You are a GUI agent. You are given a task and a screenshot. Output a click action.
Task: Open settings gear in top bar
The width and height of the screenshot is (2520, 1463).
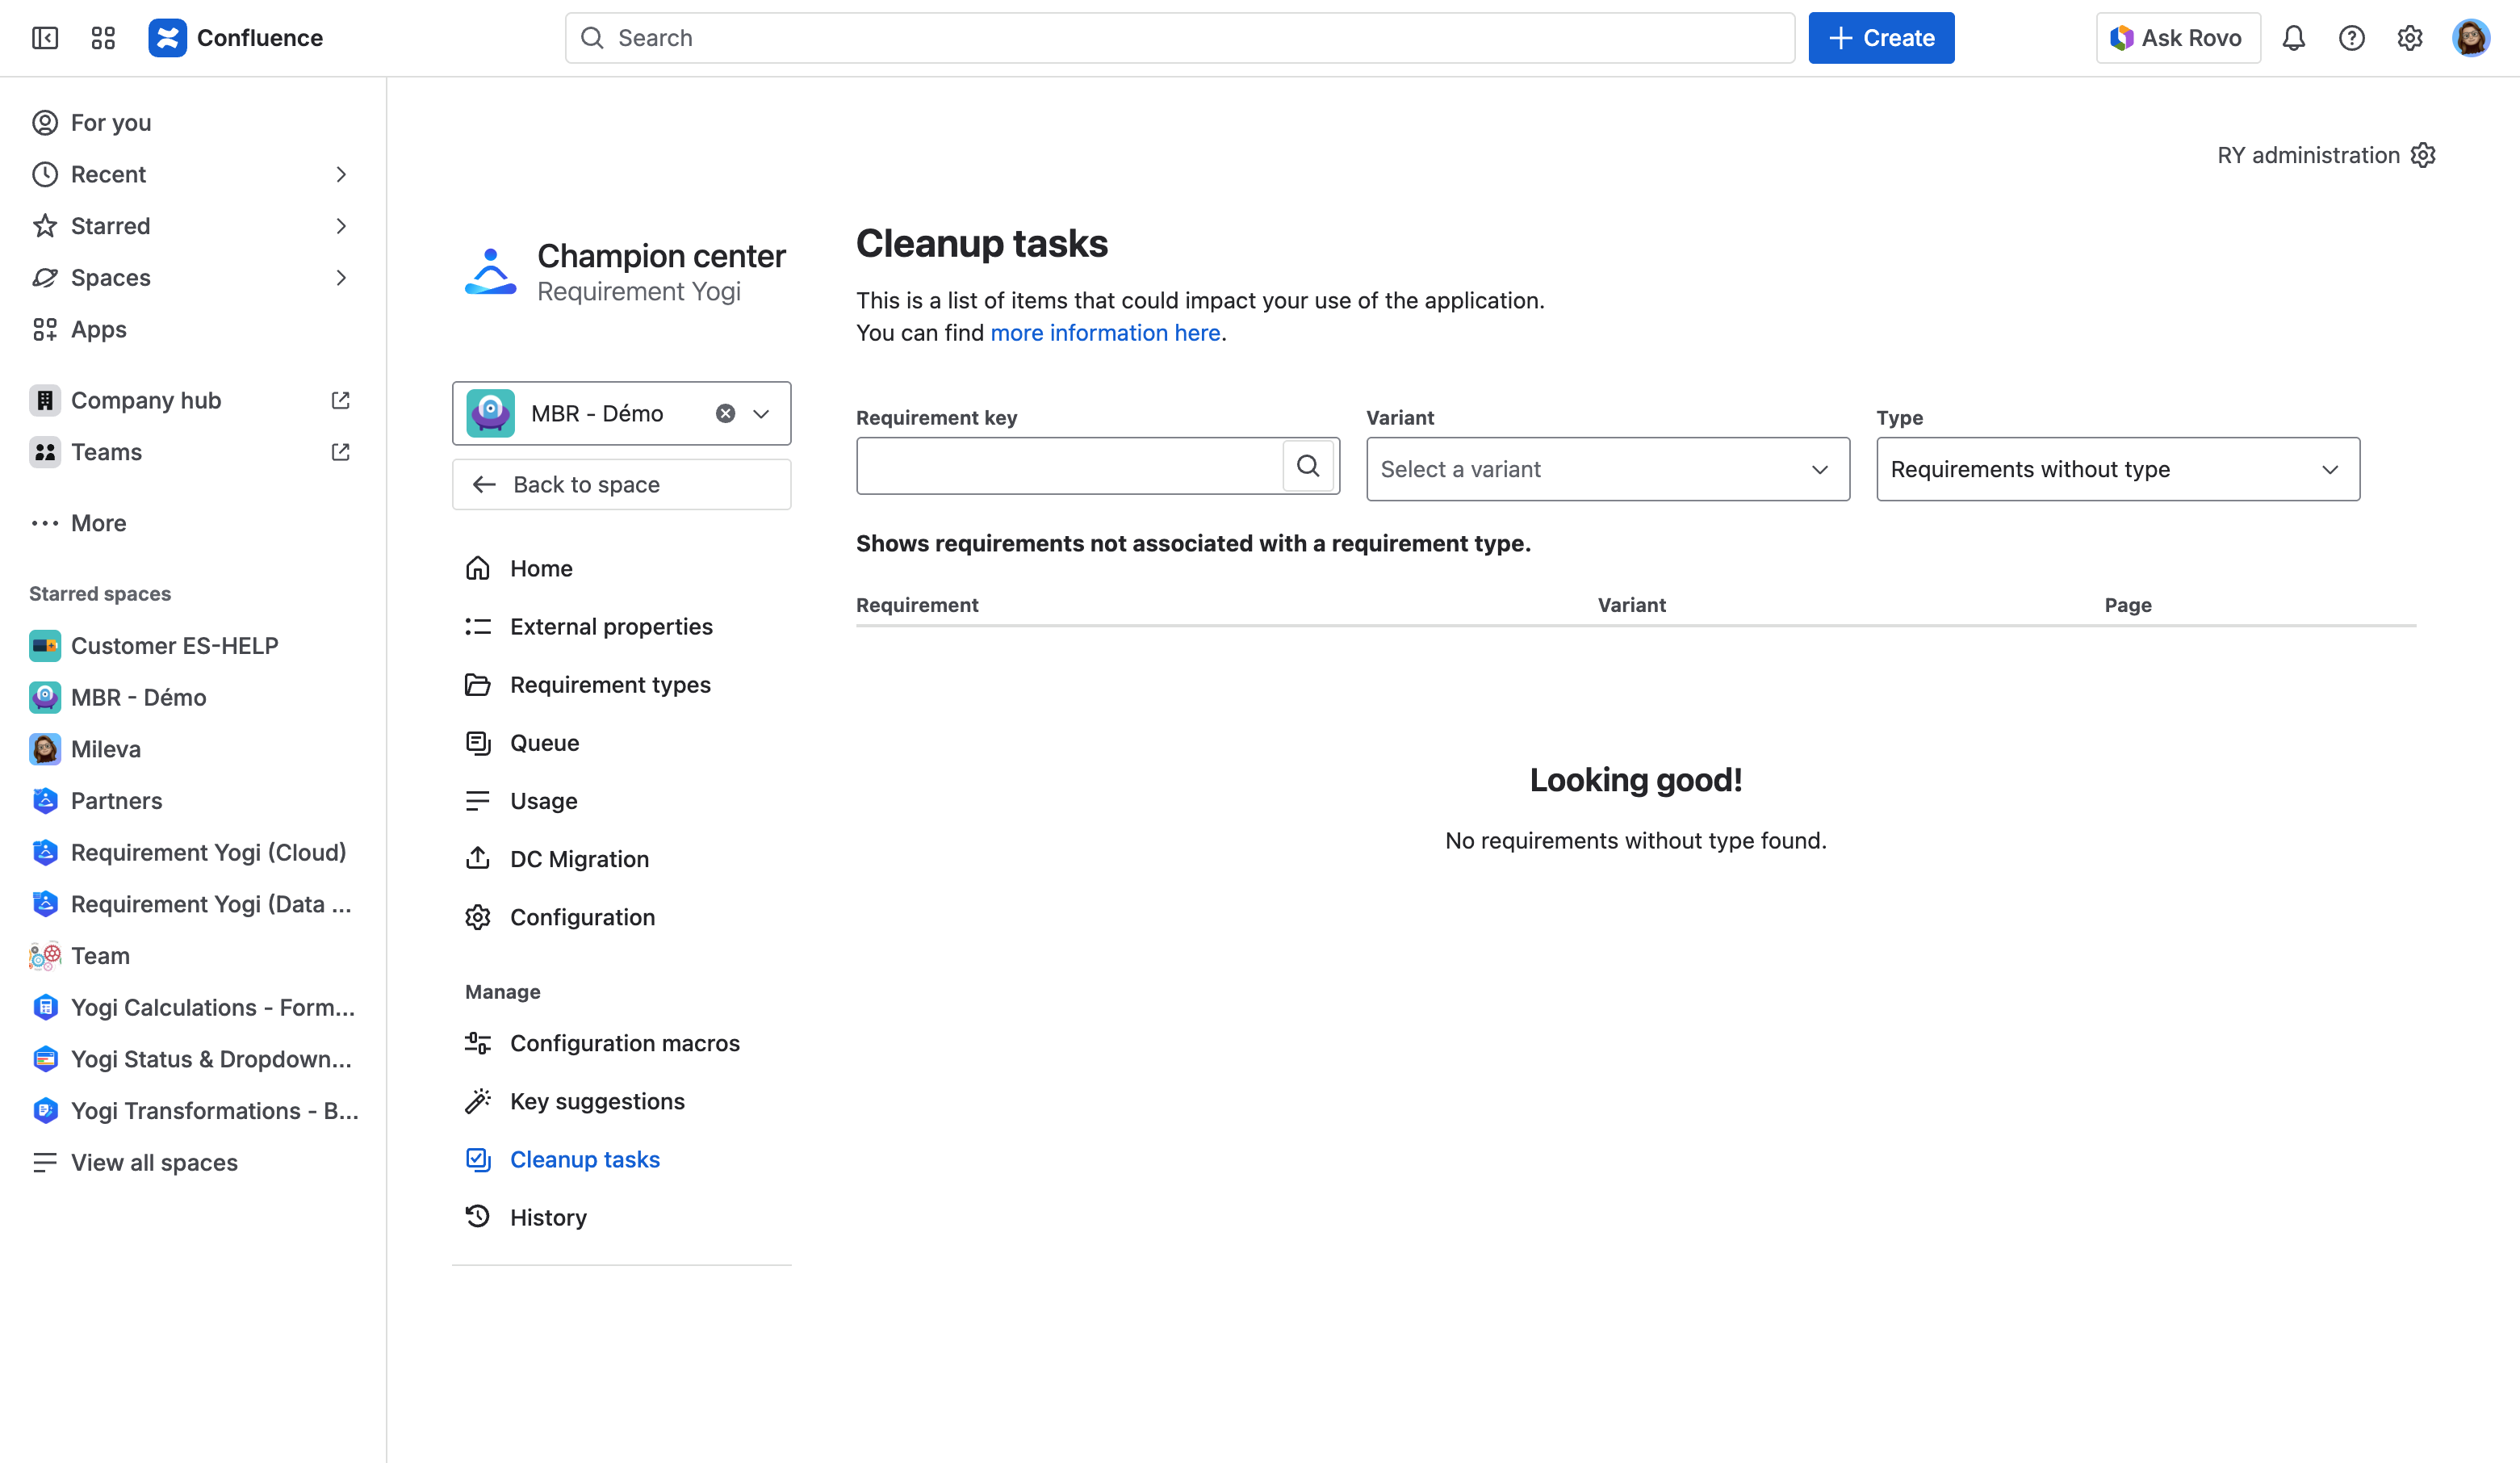[x=2409, y=38]
